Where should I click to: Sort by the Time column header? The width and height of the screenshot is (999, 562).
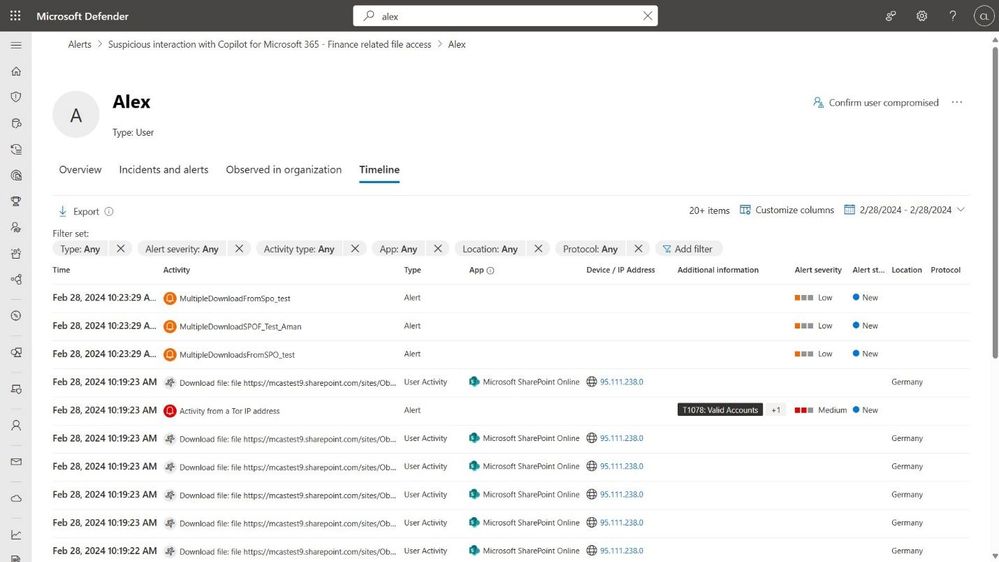(61, 270)
